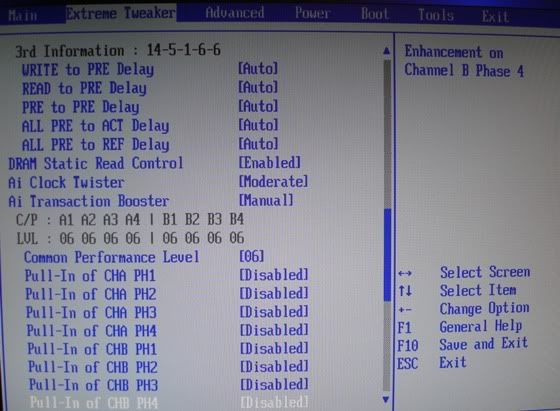
Task: Open Ai Clock Twister Moderate option
Action: point(273,181)
